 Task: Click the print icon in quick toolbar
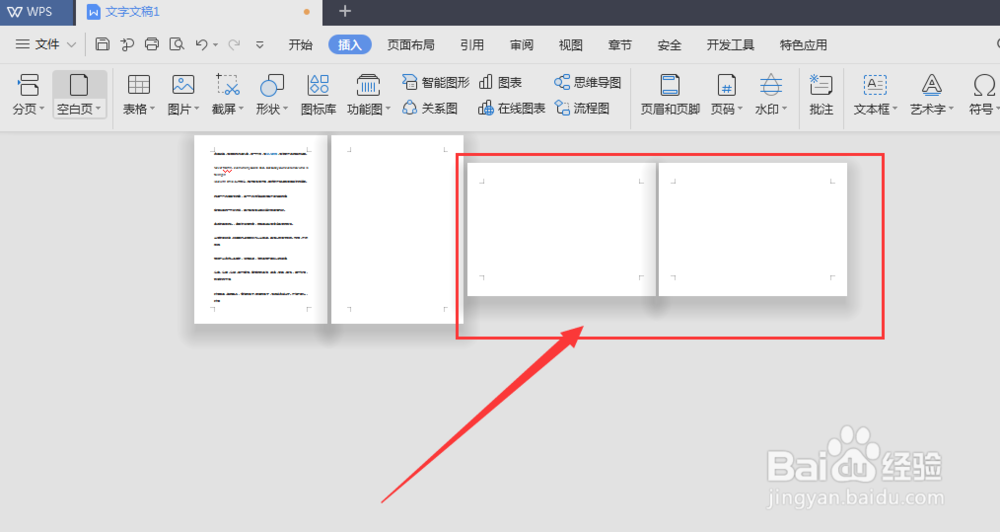152,44
